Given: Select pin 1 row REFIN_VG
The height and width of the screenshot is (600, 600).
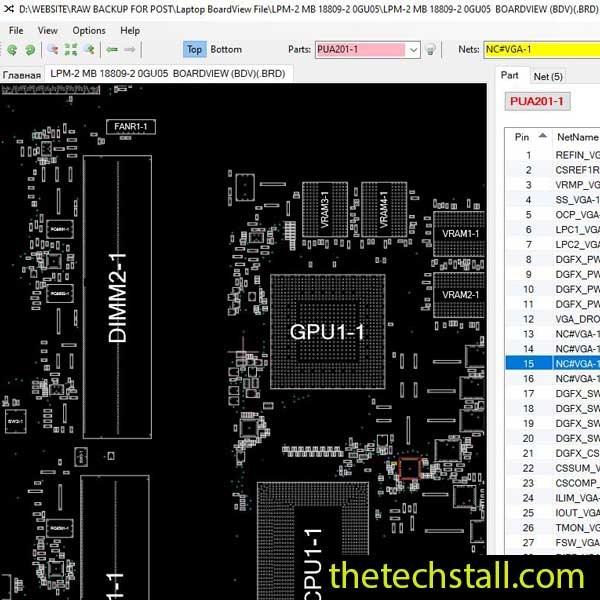Looking at the screenshot, I should click(553, 155).
